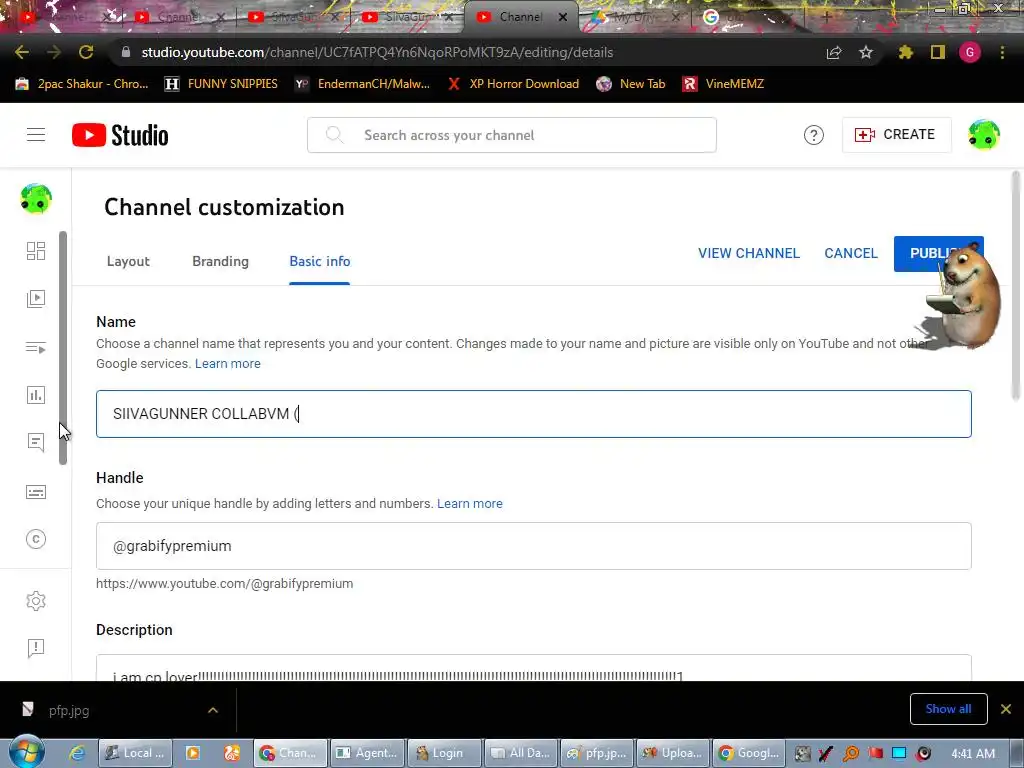
Task: Click the channel Name input field
Action: (534, 414)
